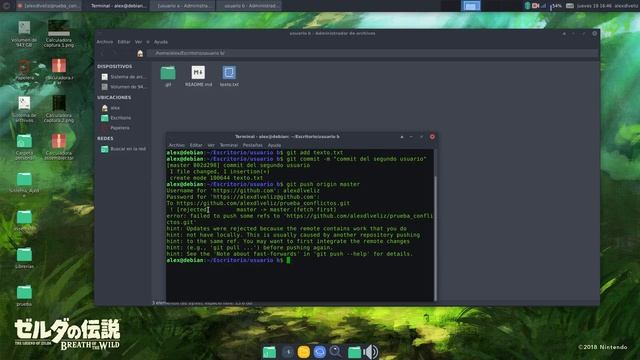
Task: Launch the terminal icon in the dock
Action: click(x=288, y=351)
